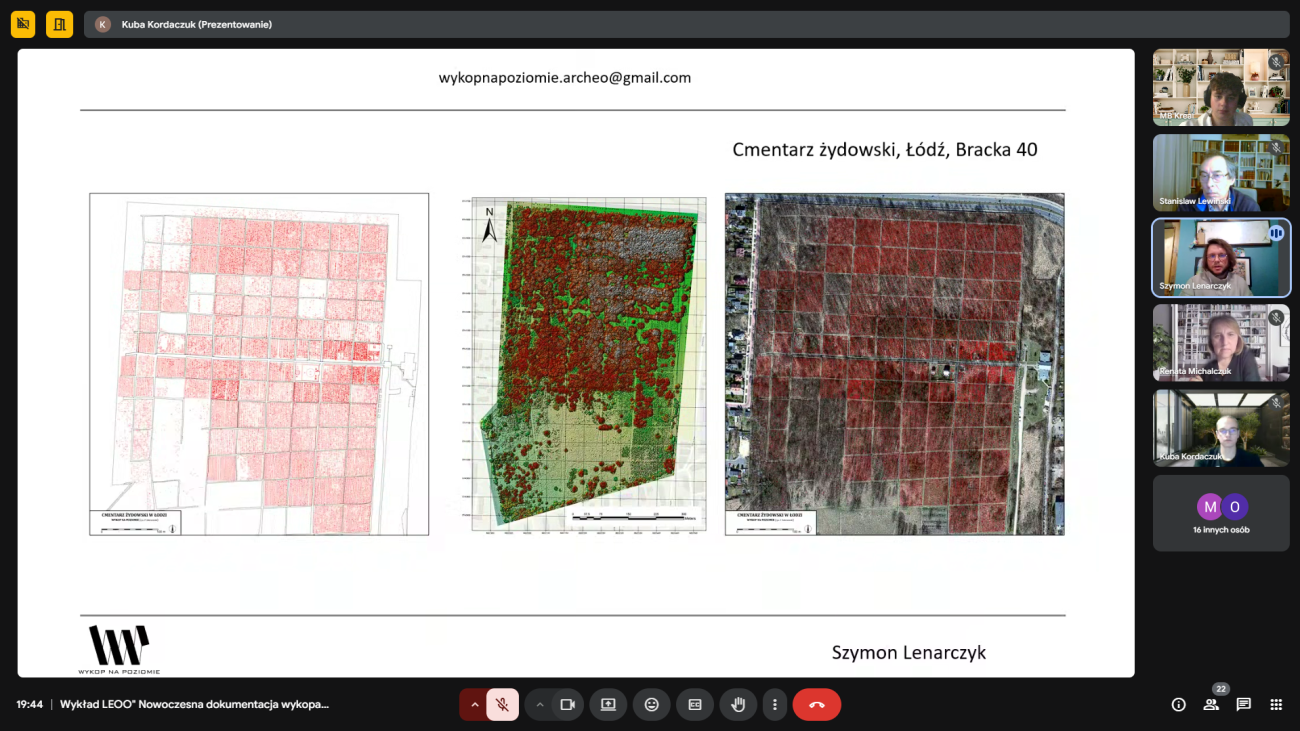Screen dimensions: 1300x731
Task: Open the 16 innych osób tile
Action: click(x=1221, y=513)
